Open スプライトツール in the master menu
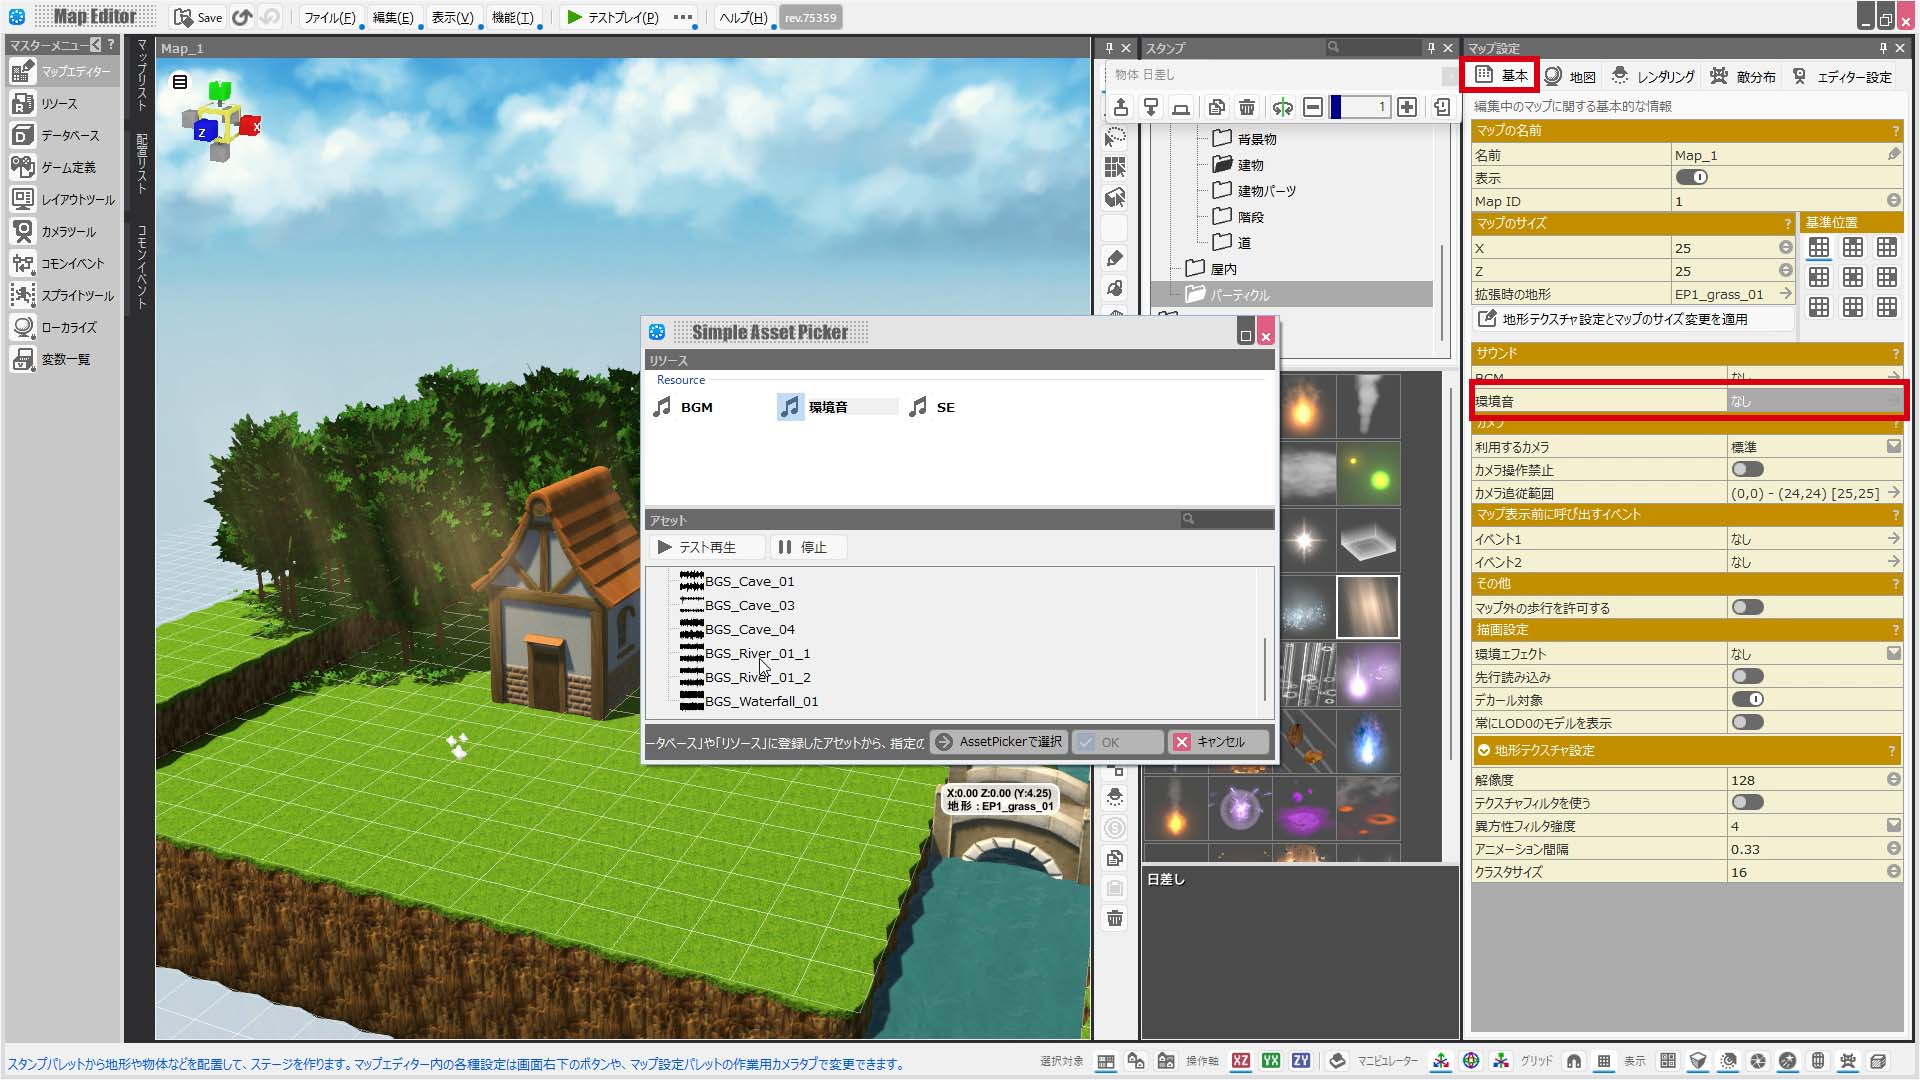 coord(63,296)
